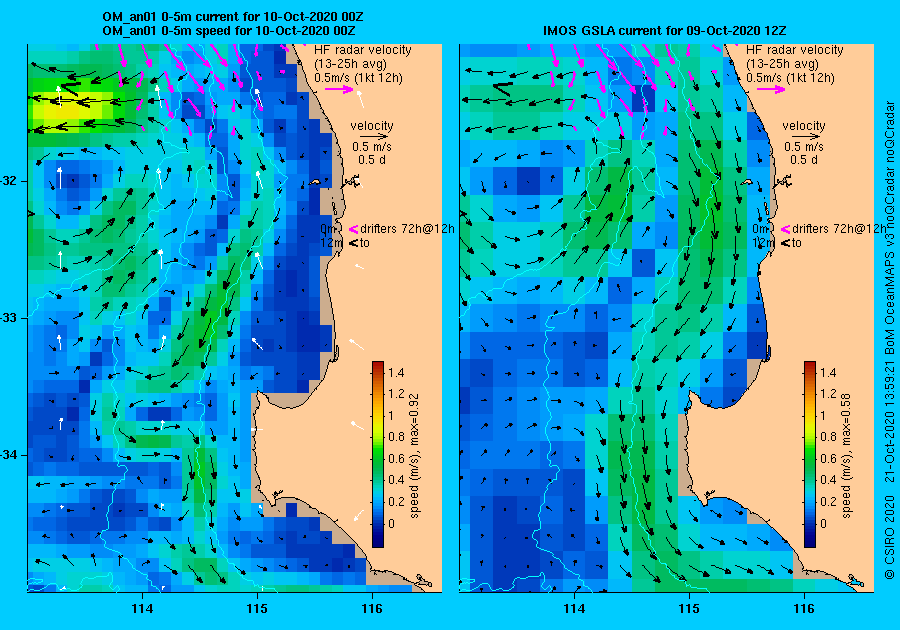The width and height of the screenshot is (900, 630).
Task: Click "0.5m/s (1kt 12h)" text on right map
Action: pyautogui.click(x=790, y=78)
